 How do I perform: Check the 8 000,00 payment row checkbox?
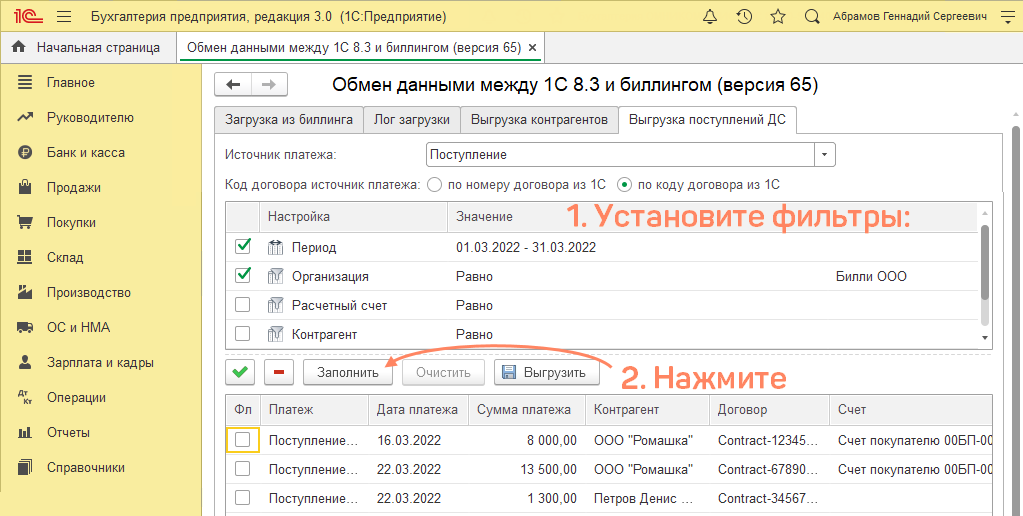pos(243,440)
